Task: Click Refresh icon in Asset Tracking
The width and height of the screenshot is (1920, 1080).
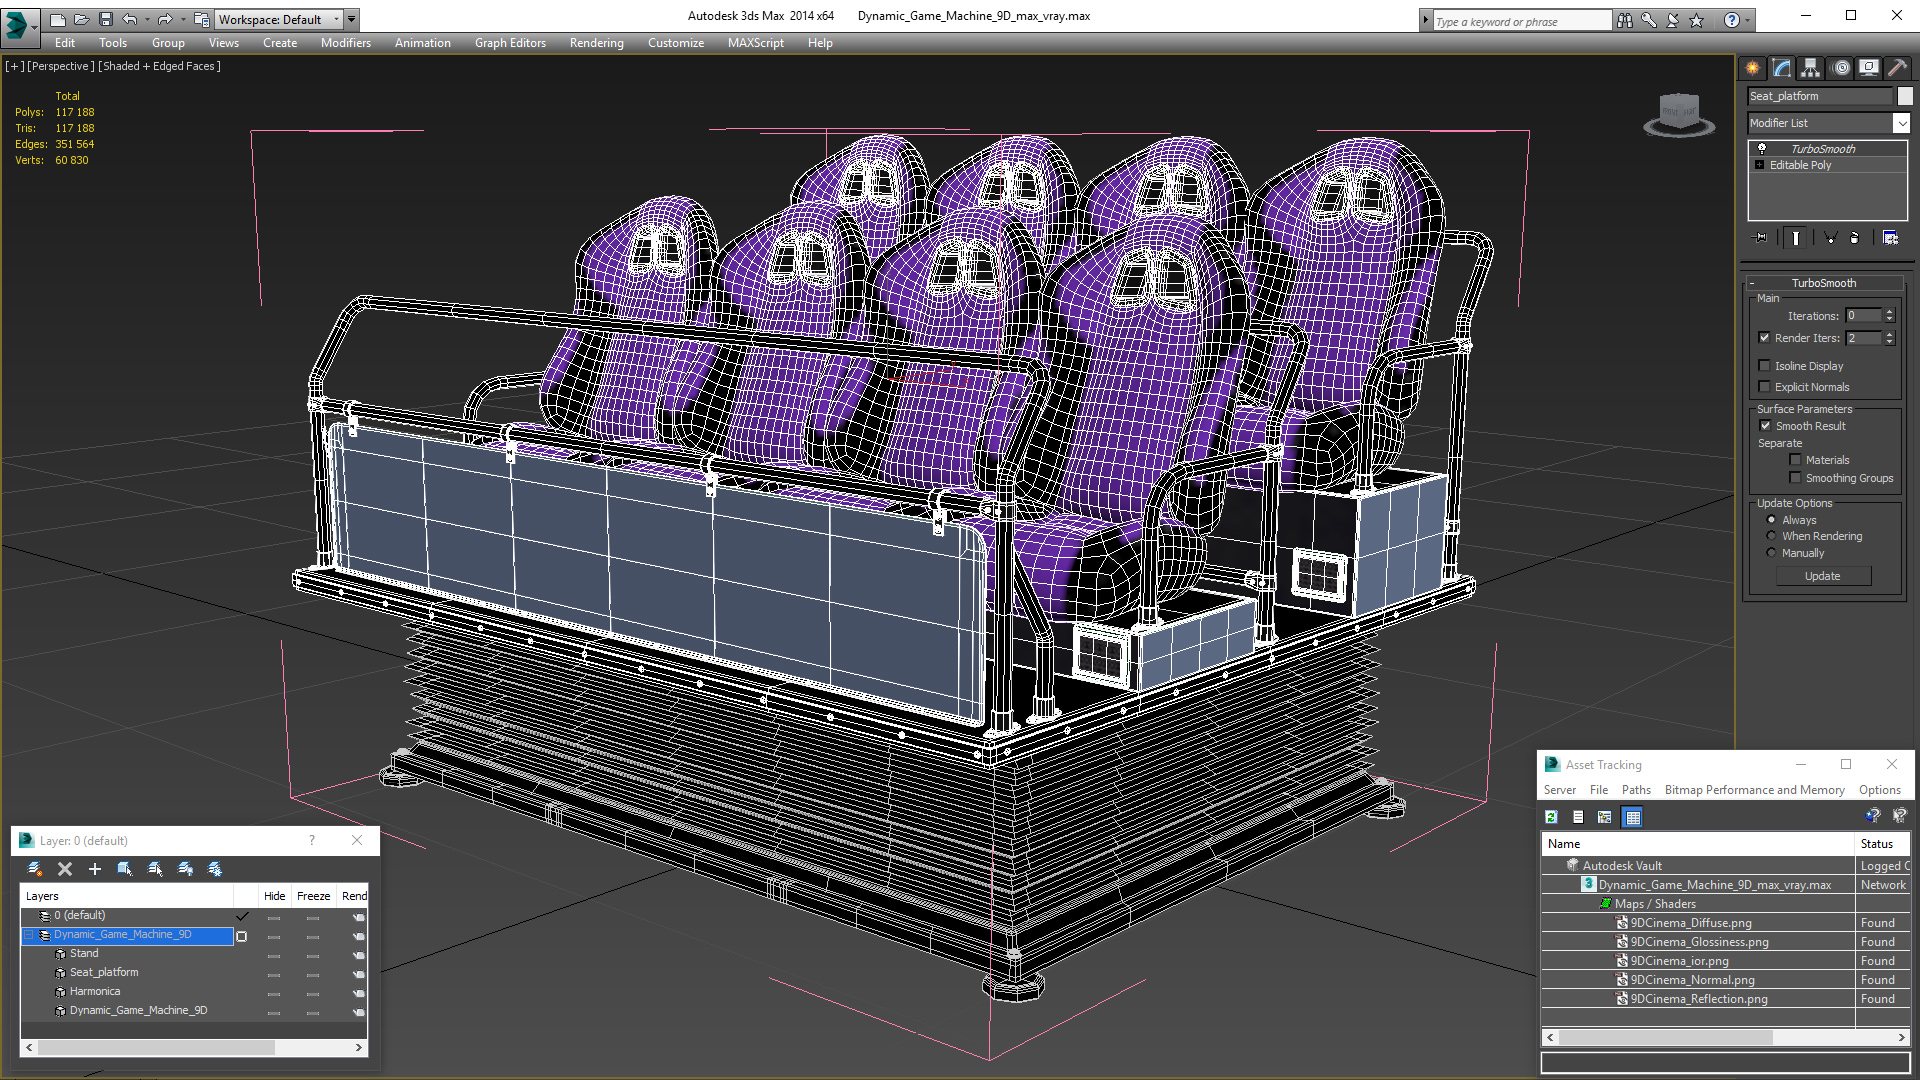Action: [x=1551, y=817]
